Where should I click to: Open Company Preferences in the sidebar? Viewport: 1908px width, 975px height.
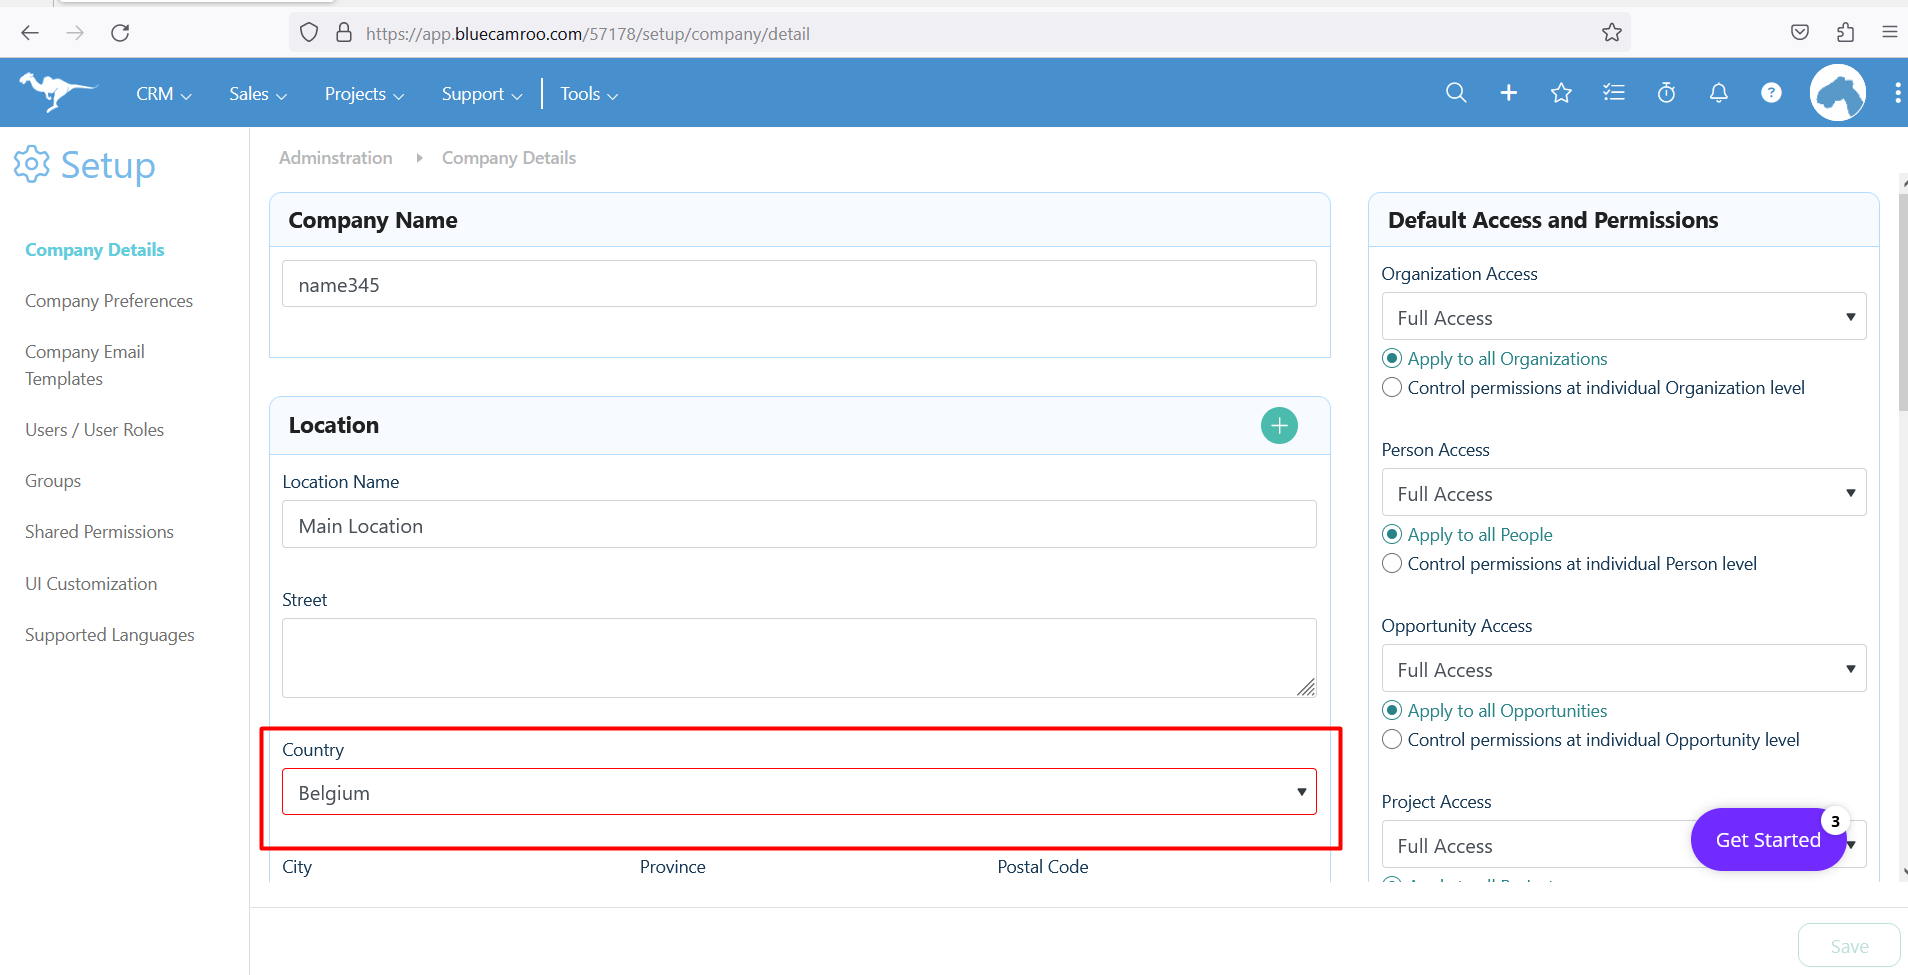109,301
